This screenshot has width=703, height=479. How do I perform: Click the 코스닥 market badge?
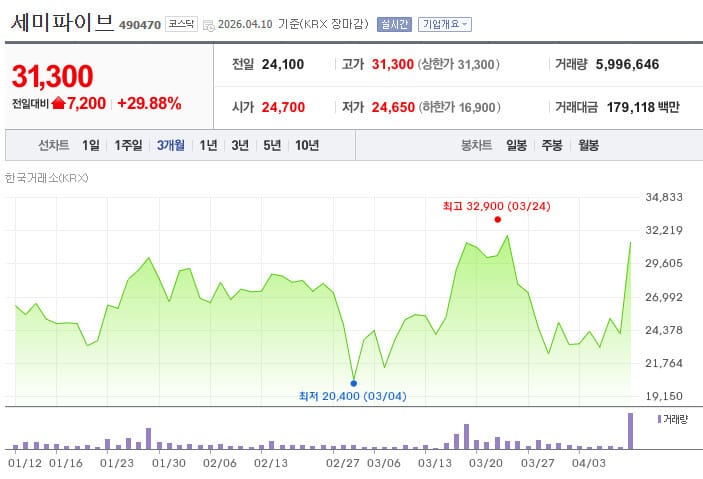click(181, 24)
